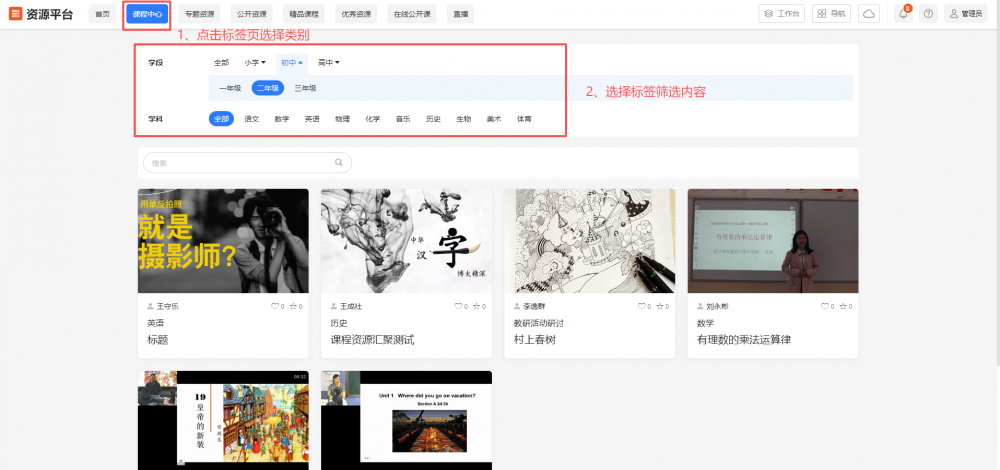Click the 管理员 user account button
The image size is (1000, 470).
tap(965, 14)
